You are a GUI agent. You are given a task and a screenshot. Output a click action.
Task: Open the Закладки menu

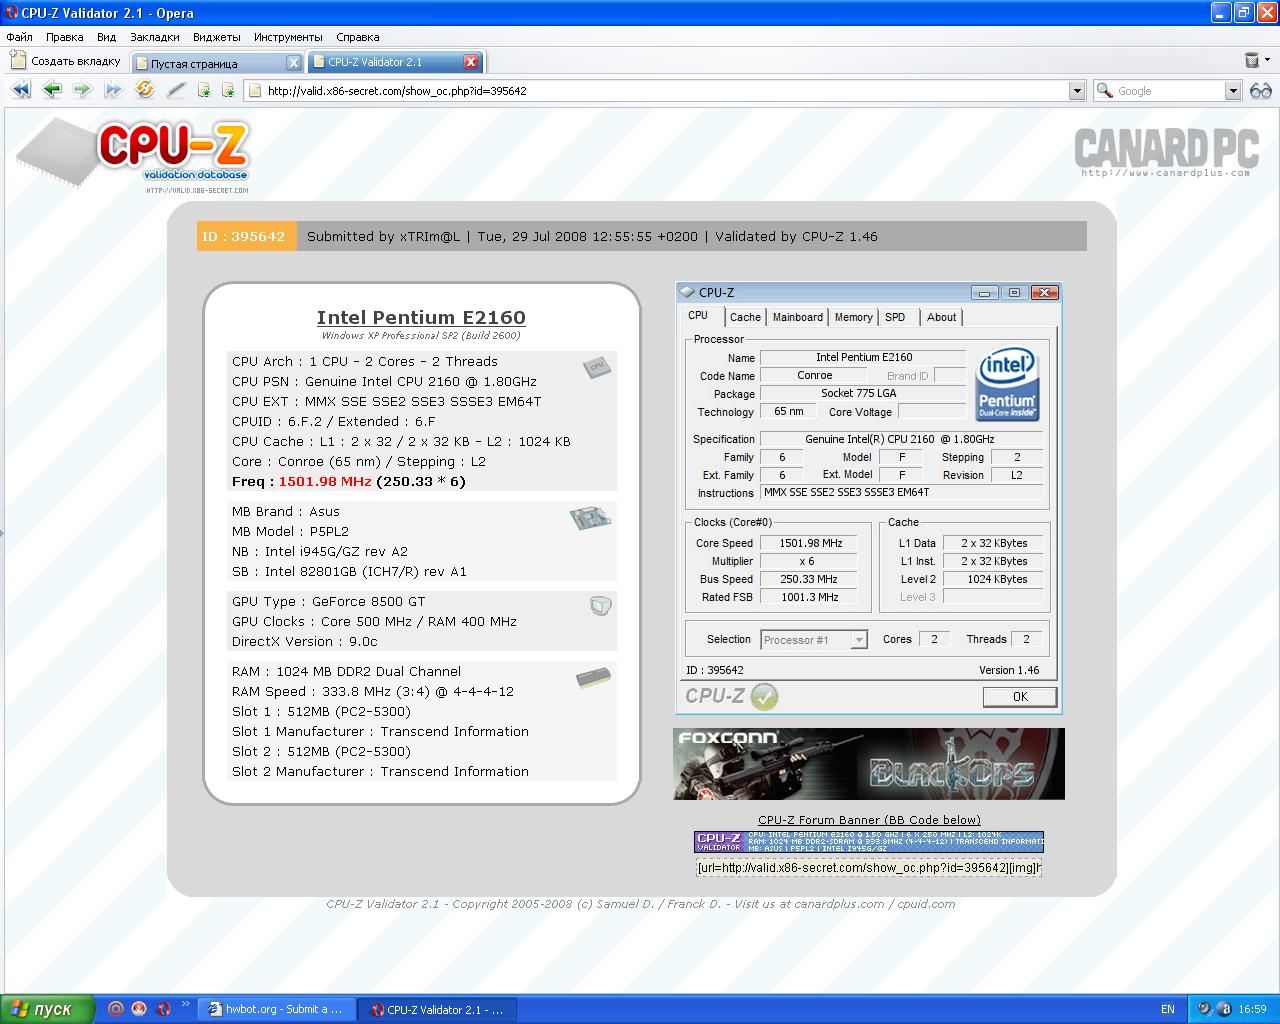tap(155, 37)
